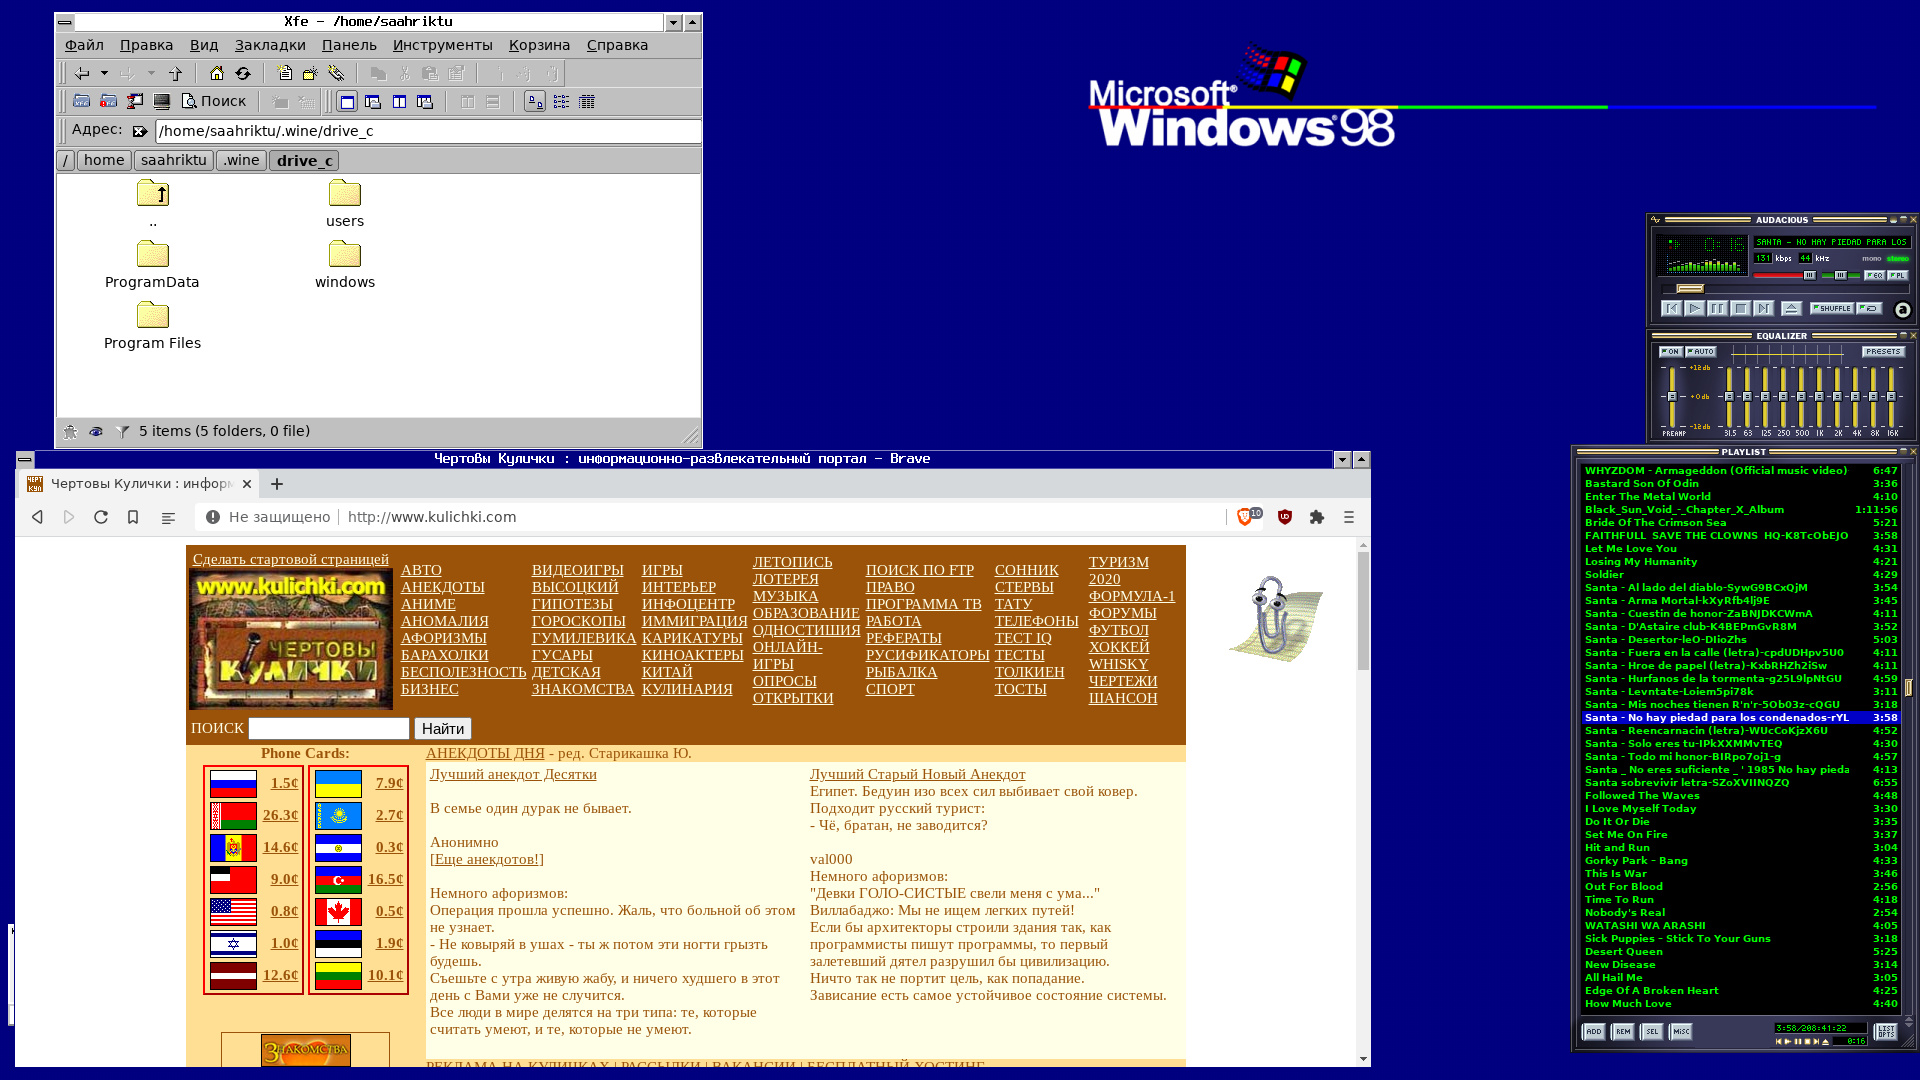Bookmark page icon in Brave toolbar
This screenshot has height=1080, width=1920.
click(133, 517)
